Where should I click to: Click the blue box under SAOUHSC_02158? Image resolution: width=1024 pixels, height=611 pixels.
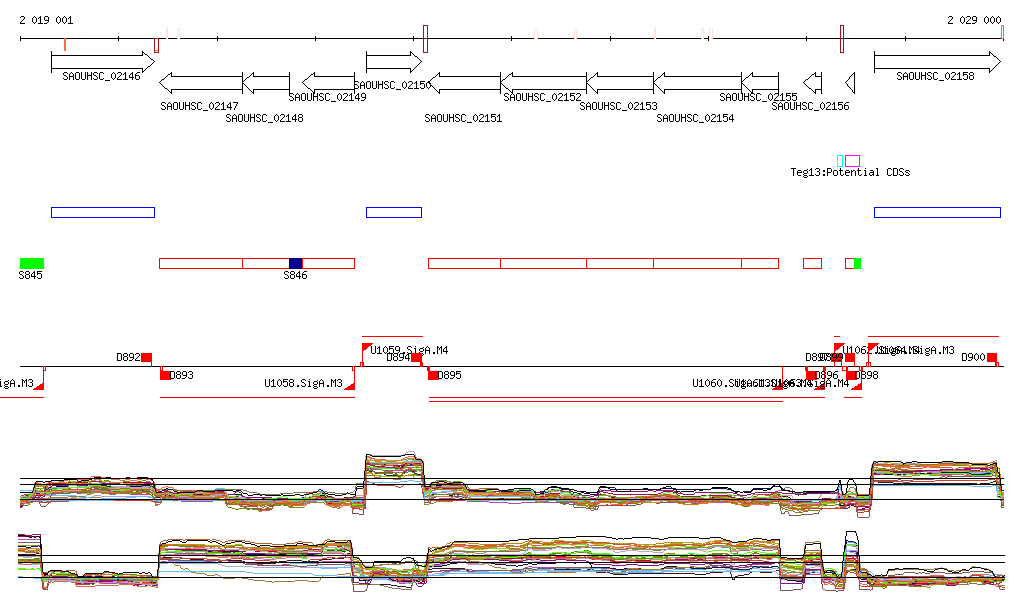click(x=937, y=212)
